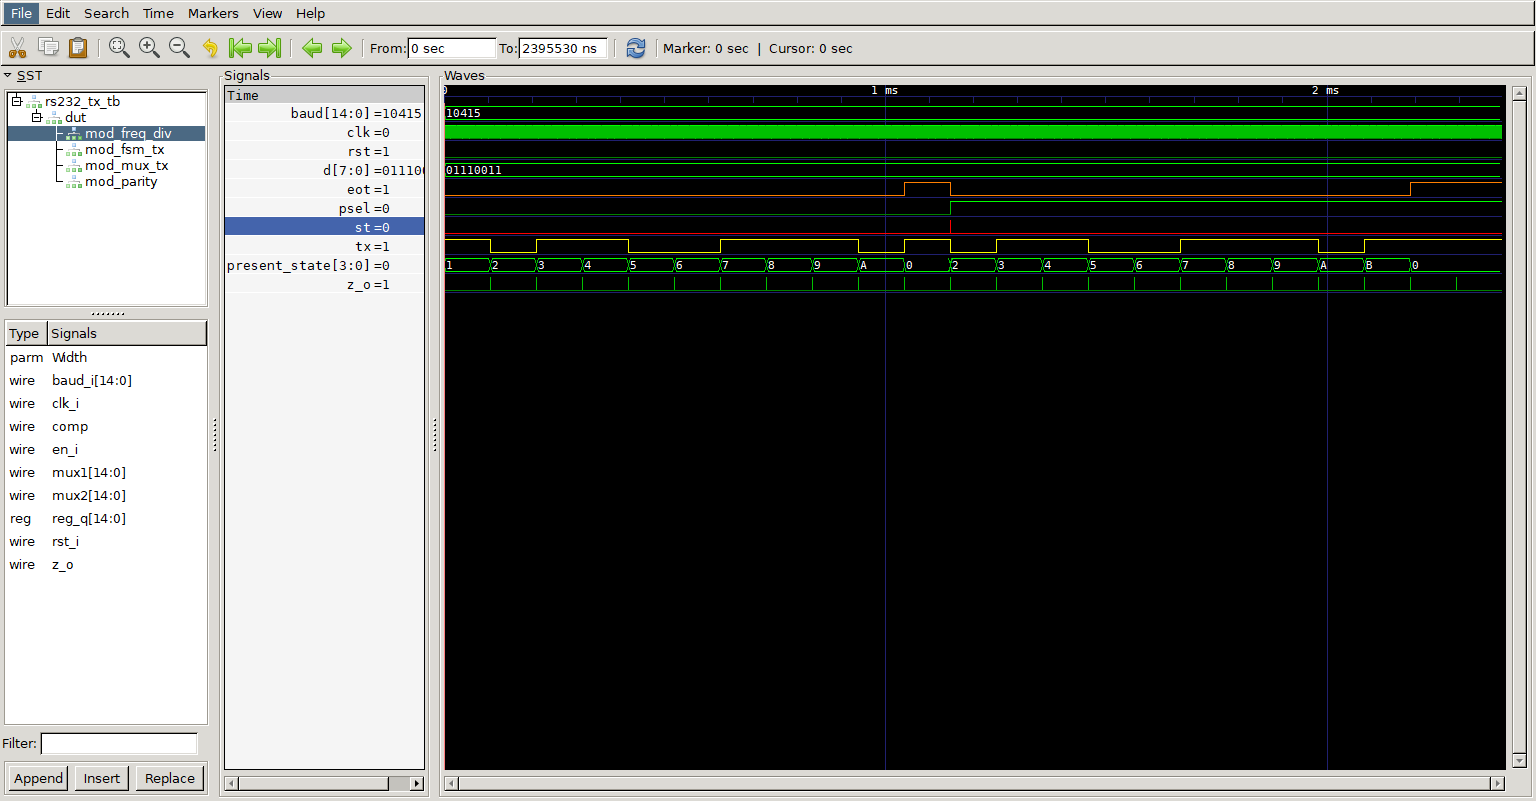This screenshot has width=1536, height=801.
Task: Click right arrow of Signals horizontal scrollbar
Action: (x=417, y=783)
